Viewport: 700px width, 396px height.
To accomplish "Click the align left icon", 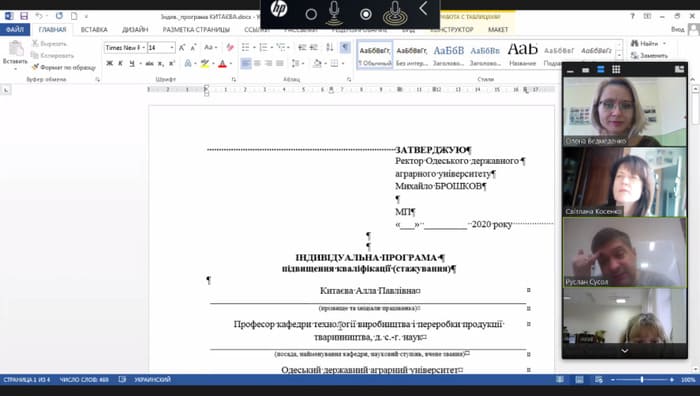I will [x=246, y=64].
